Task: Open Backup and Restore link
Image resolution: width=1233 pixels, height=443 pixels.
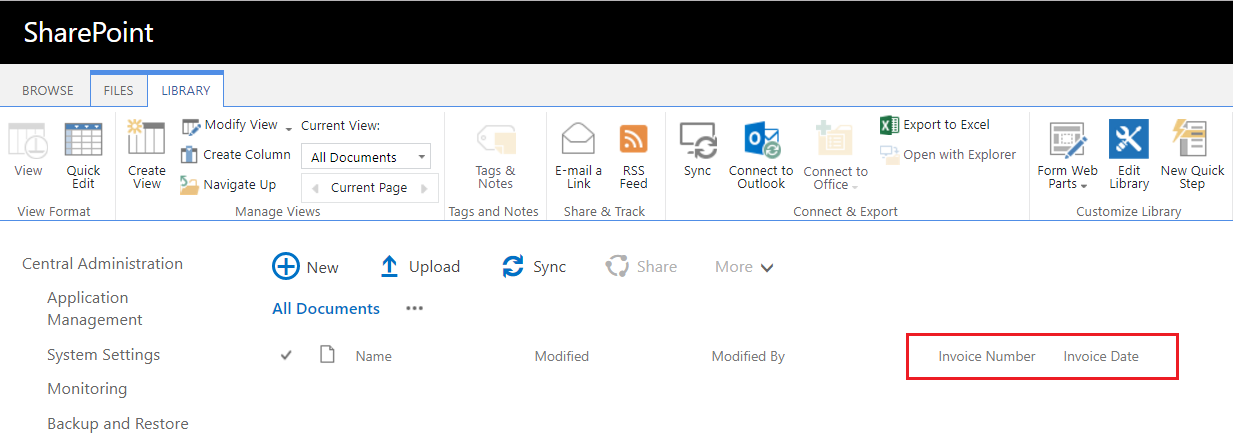Action: point(118,424)
